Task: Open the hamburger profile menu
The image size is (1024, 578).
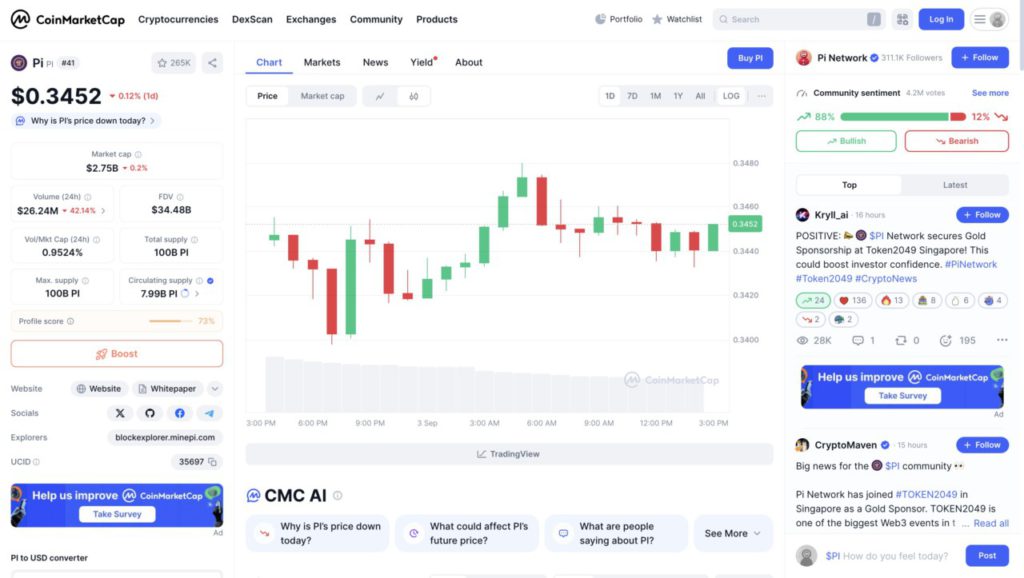Action: coord(989,19)
